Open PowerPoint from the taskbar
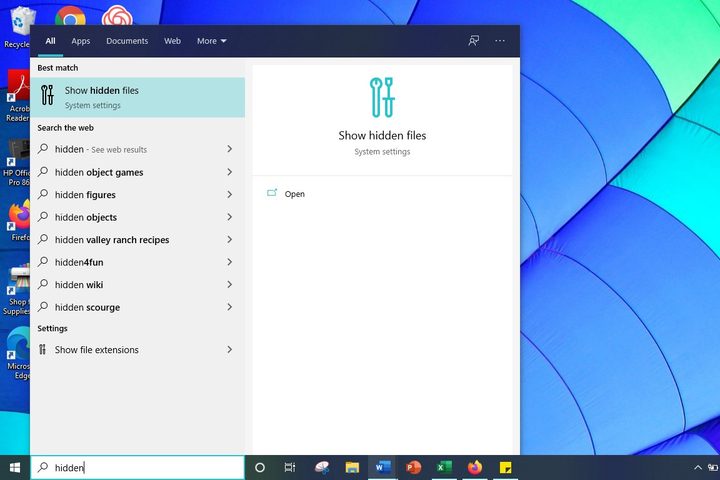720x480 pixels. click(413, 468)
